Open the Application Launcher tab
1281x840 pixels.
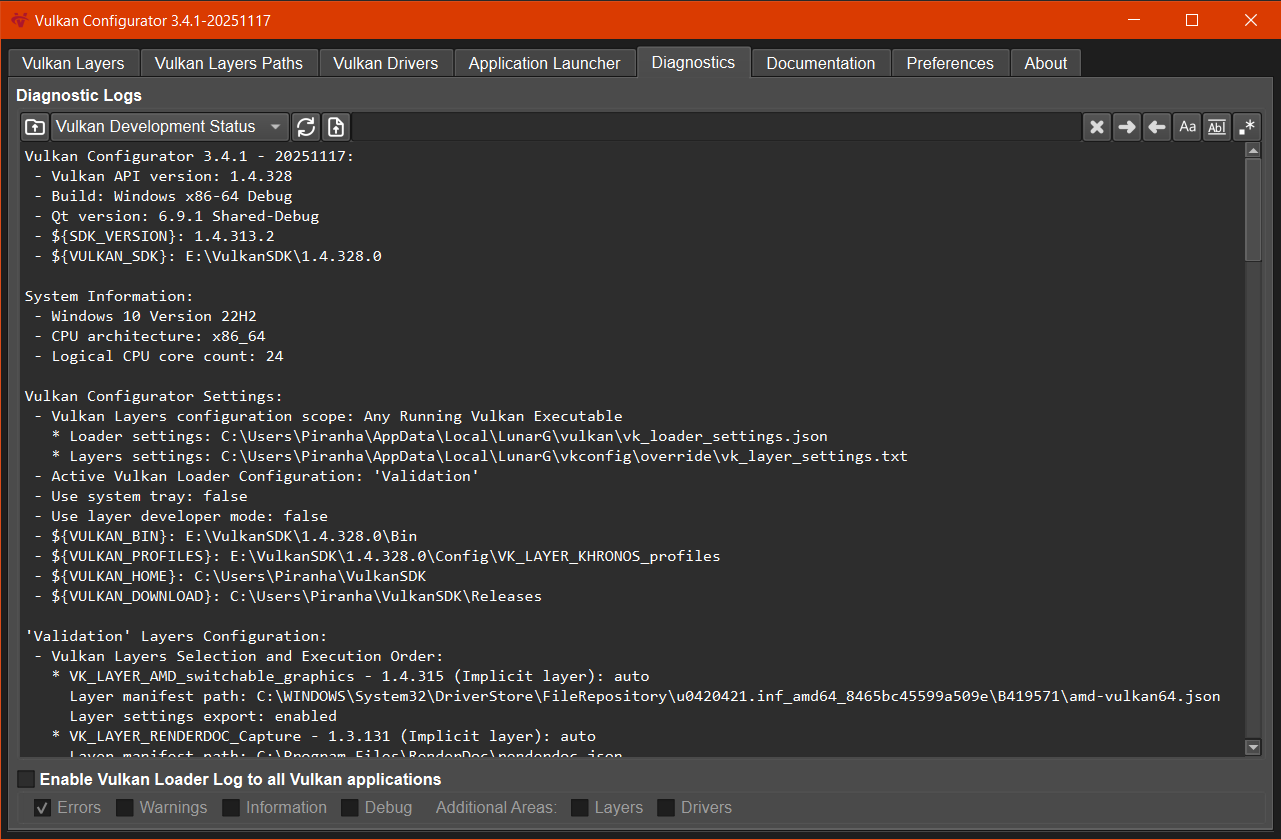click(544, 63)
